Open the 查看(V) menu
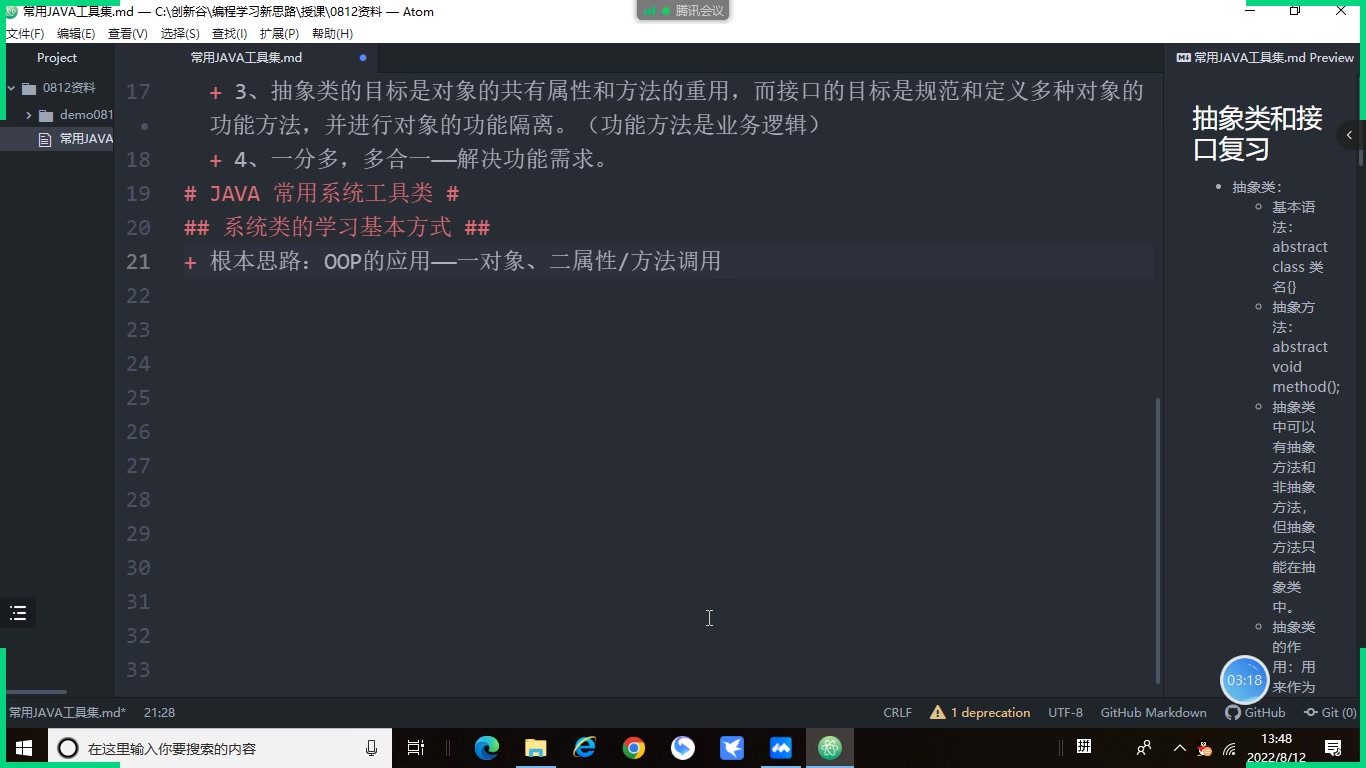The width and height of the screenshot is (1366, 768). point(128,33)
